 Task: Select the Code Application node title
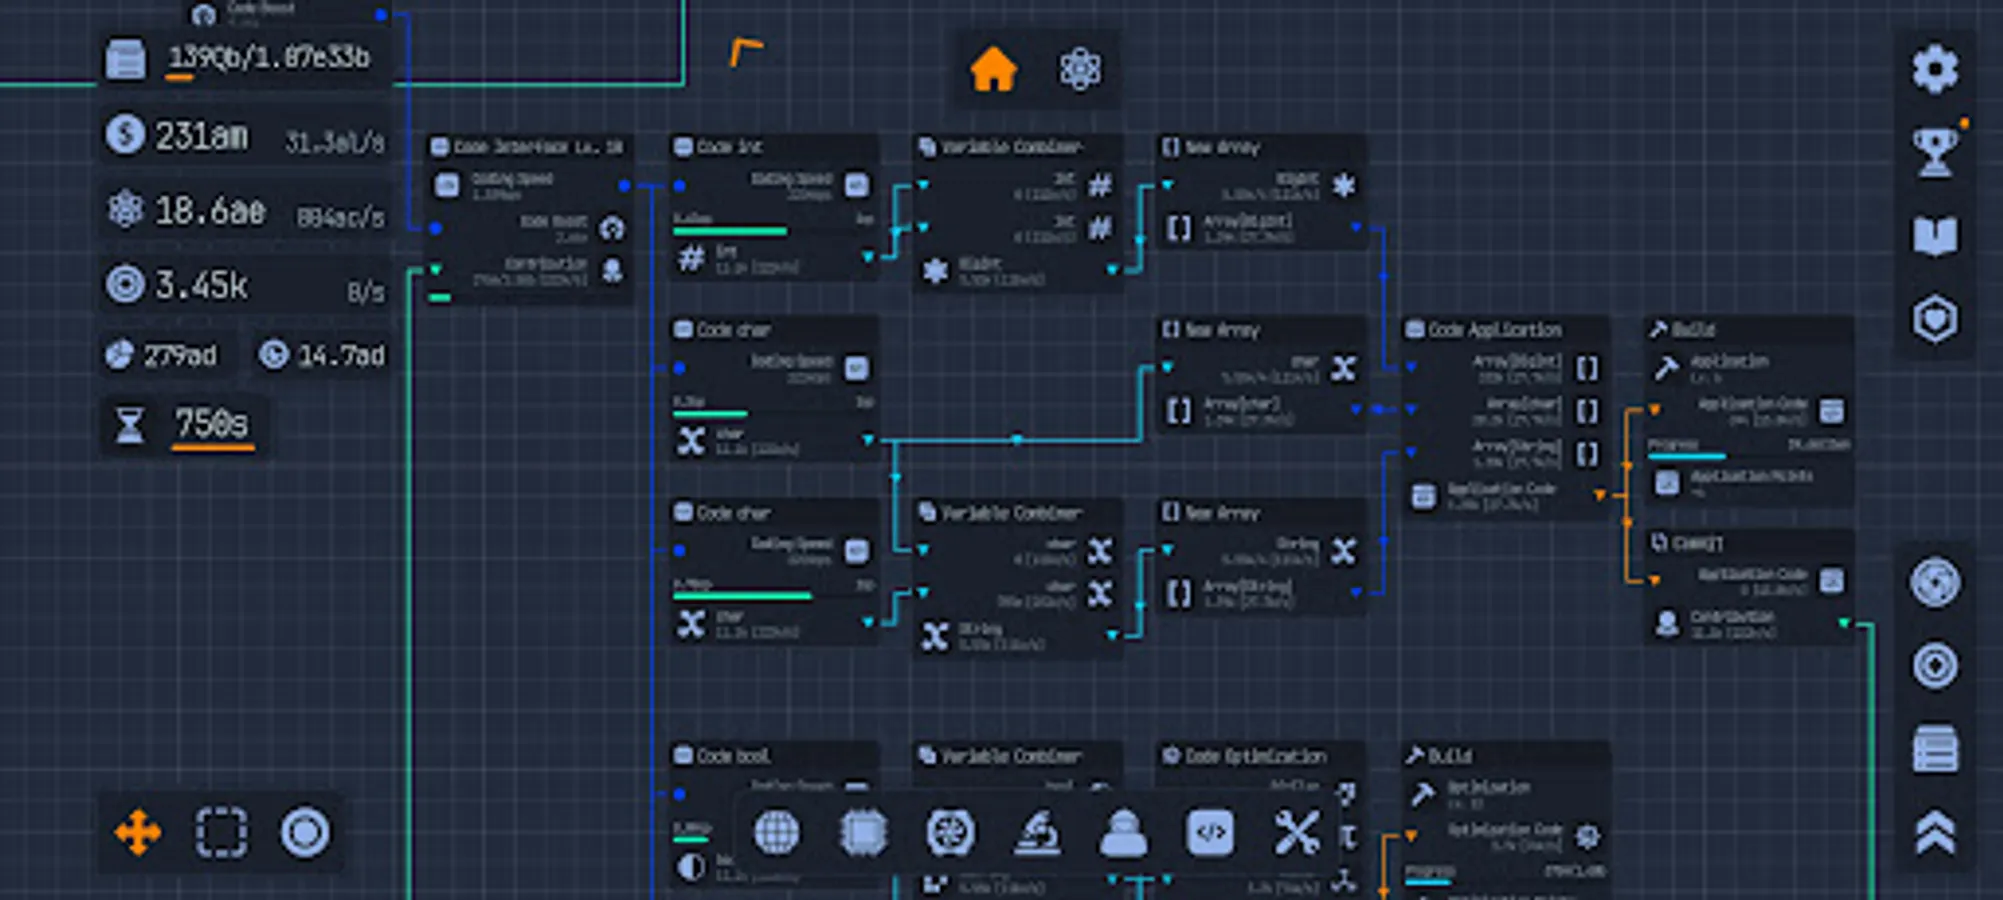1494,330
